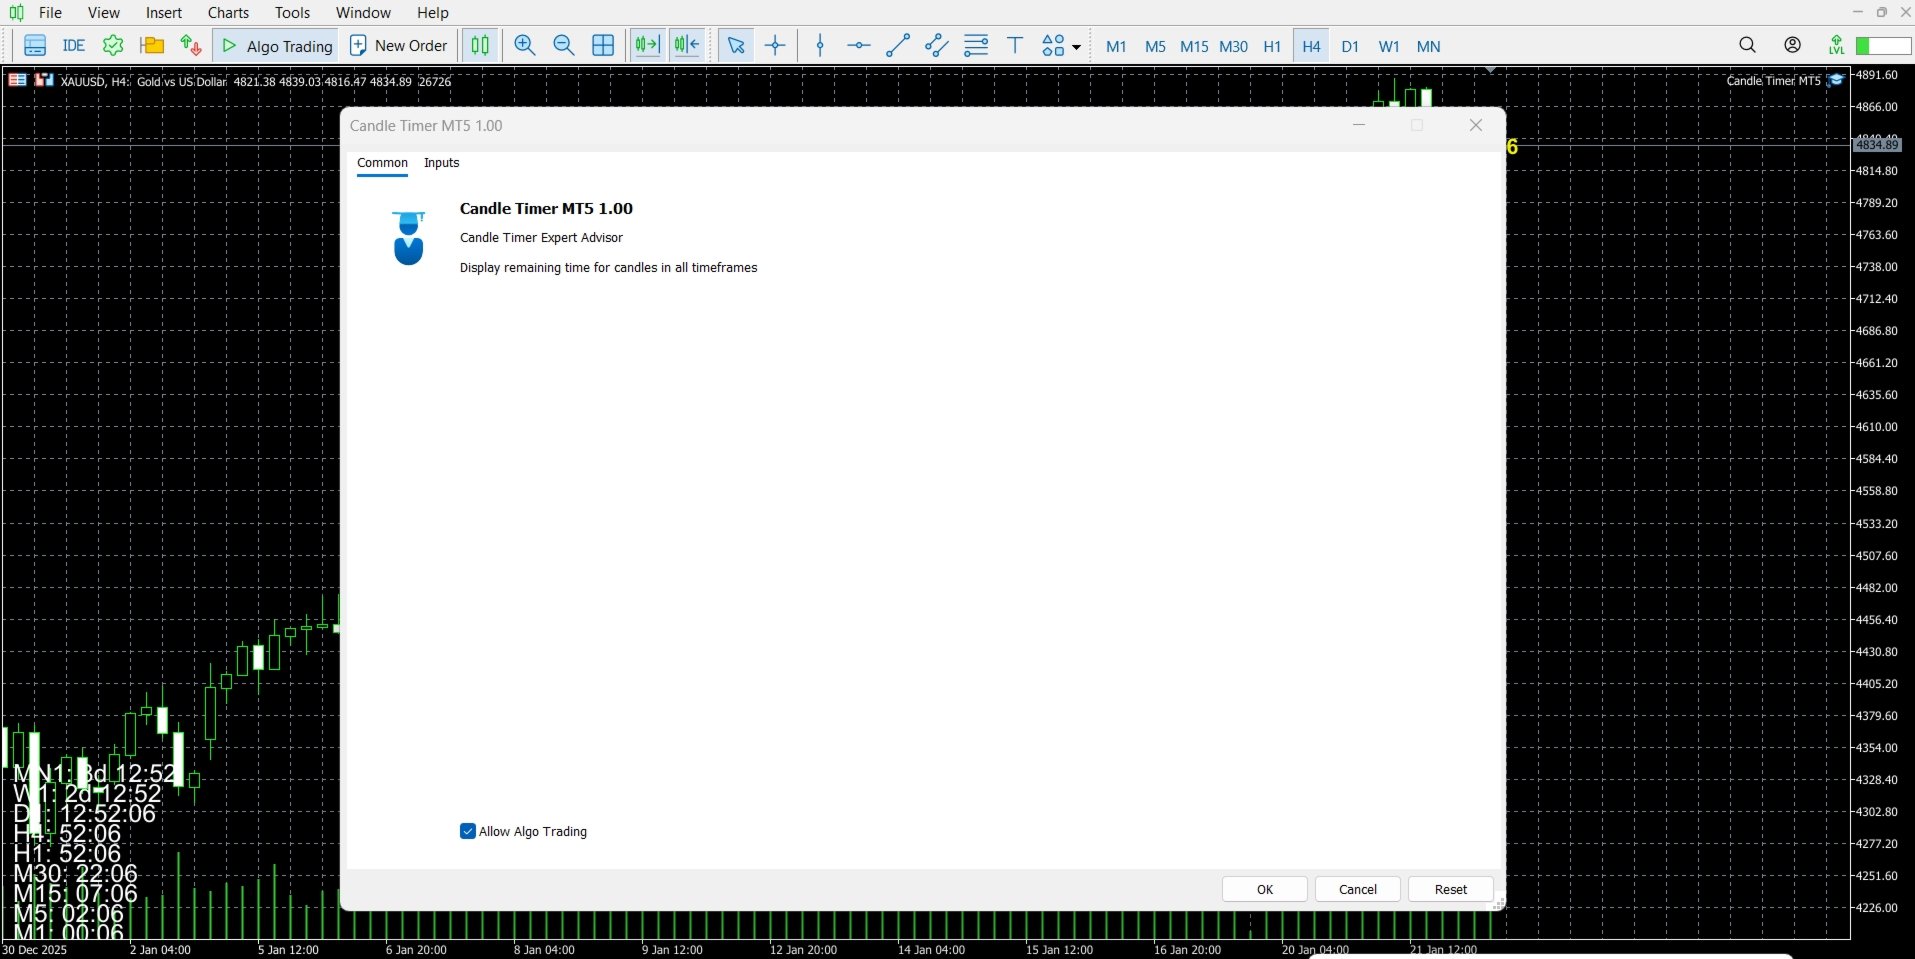Screen dimensions: 1915x959
Task: Click the Candle Timer MT5 expert icon
Action: pyautogui.click(x=1836, y=80)
